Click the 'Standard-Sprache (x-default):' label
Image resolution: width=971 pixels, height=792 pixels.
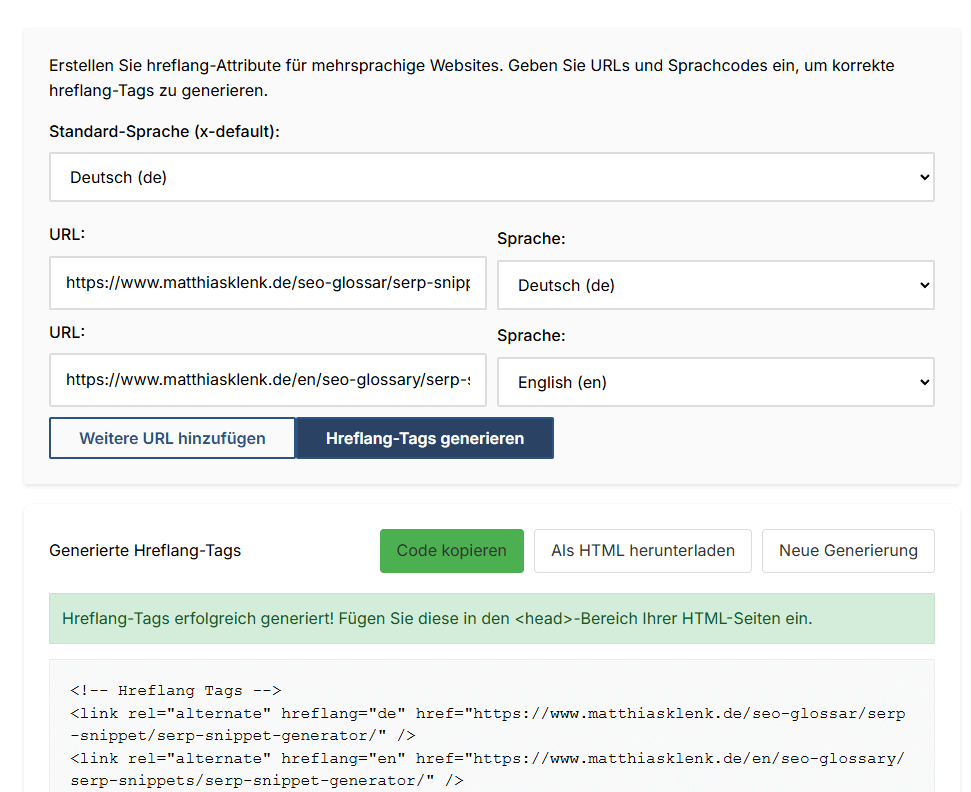pyautogui.click(x=164, y=131)
